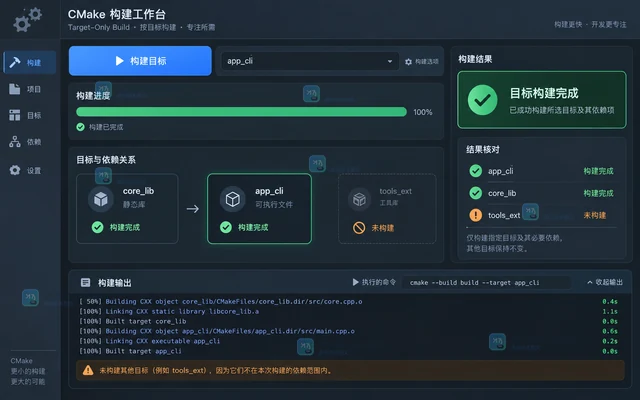Click the CMake gears logo

[28, 20]
